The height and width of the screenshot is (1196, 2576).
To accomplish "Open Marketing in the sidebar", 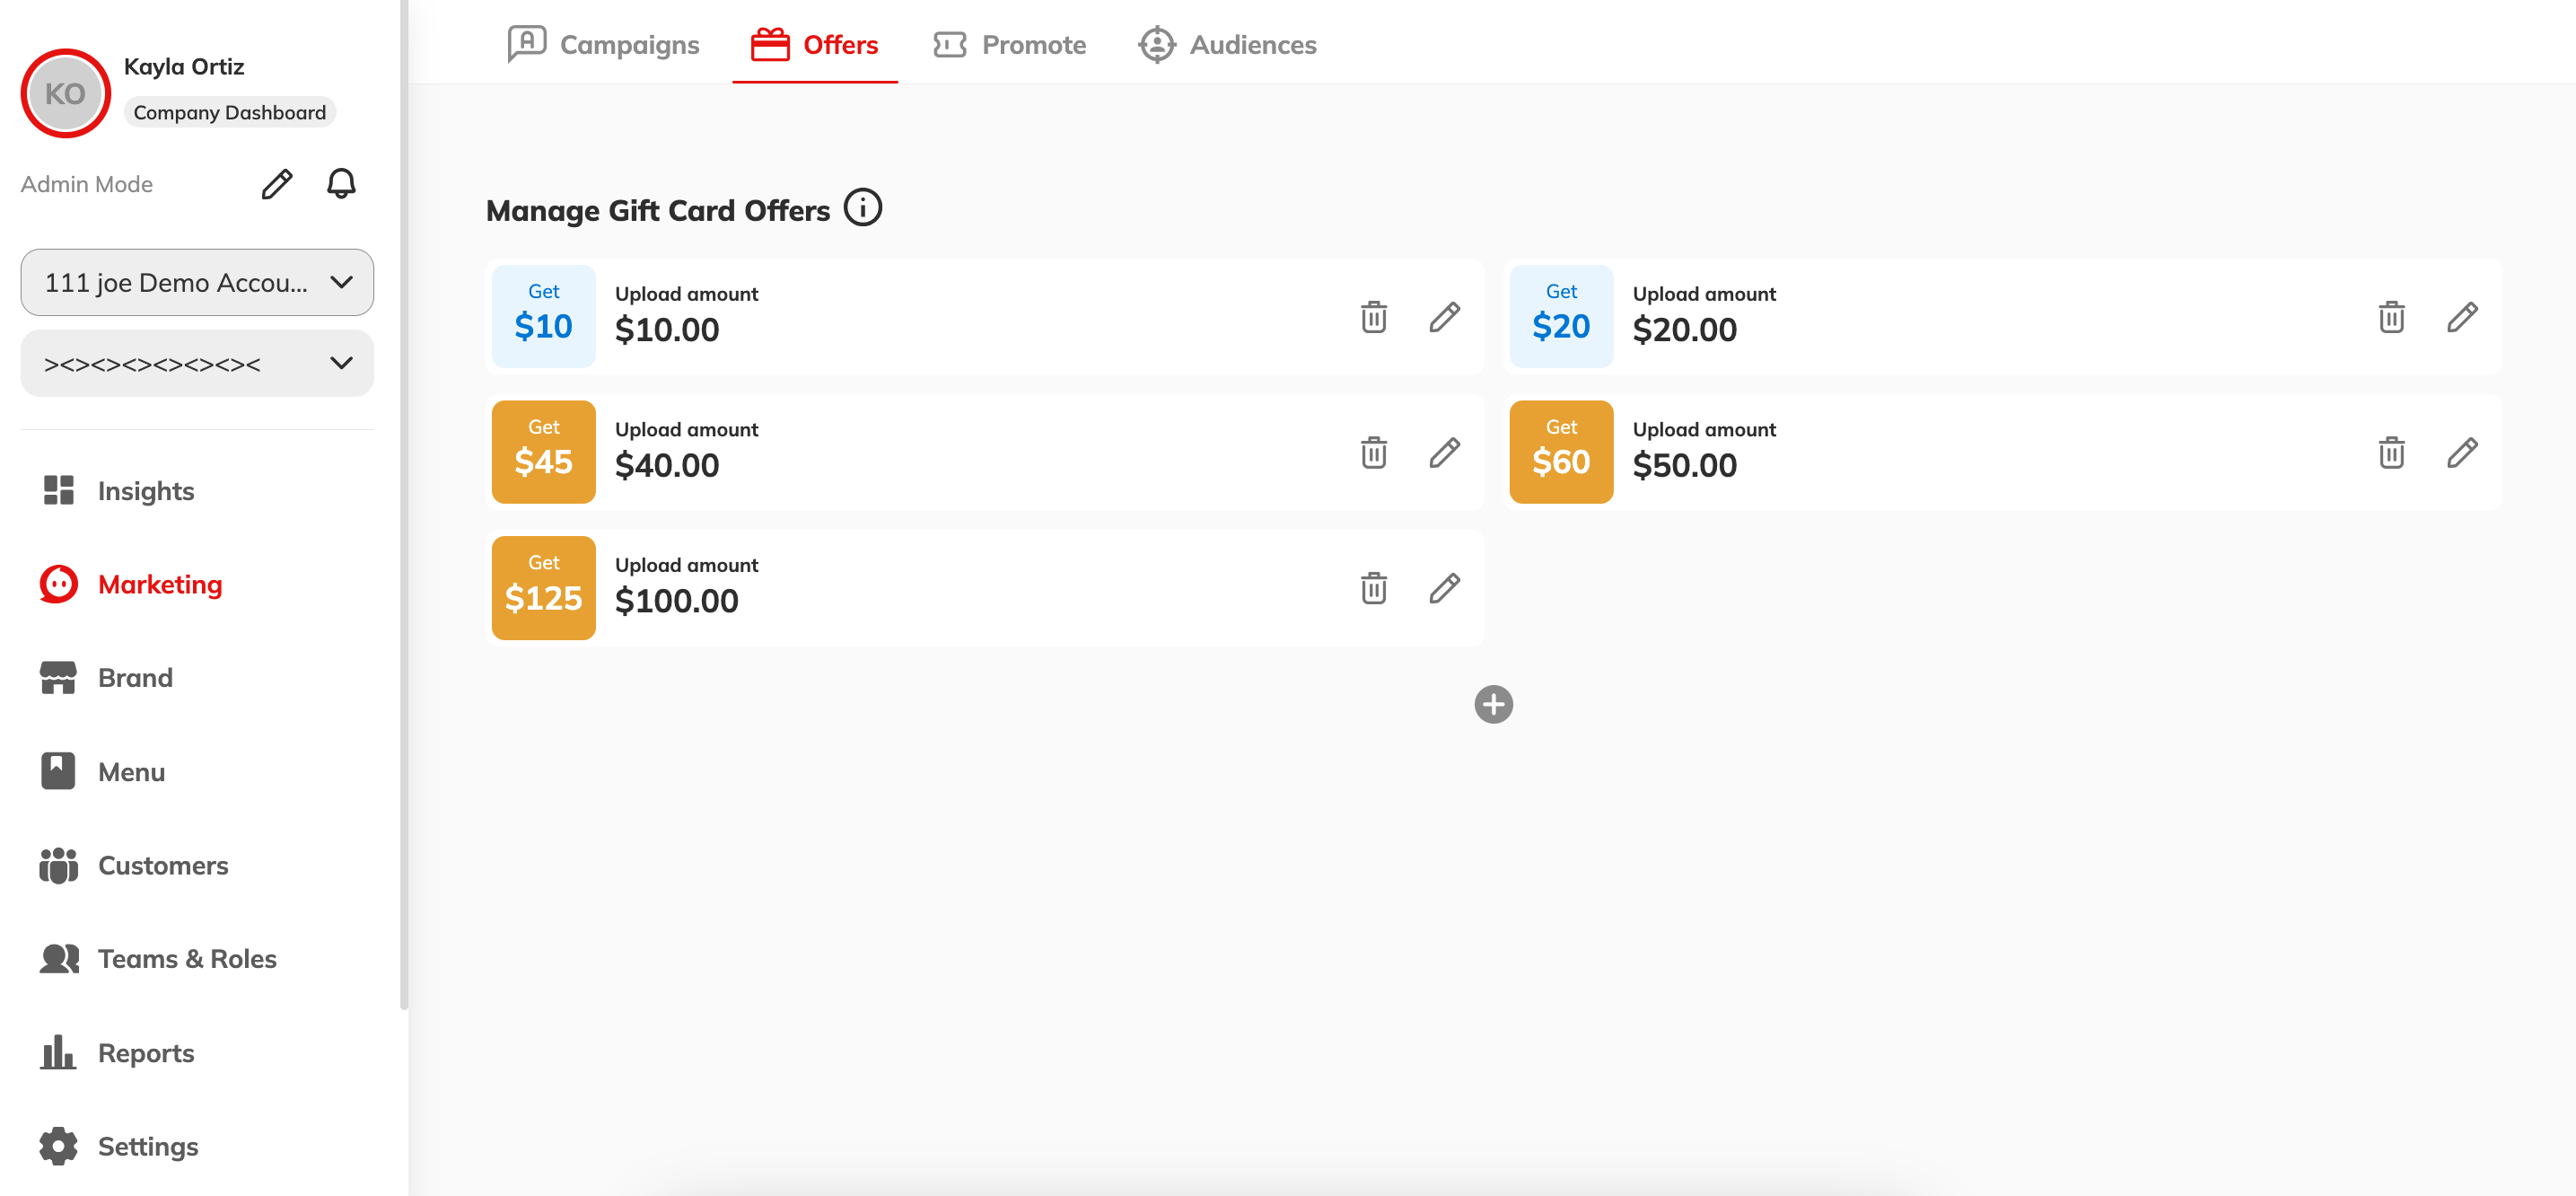I will [x=131, y=584].
